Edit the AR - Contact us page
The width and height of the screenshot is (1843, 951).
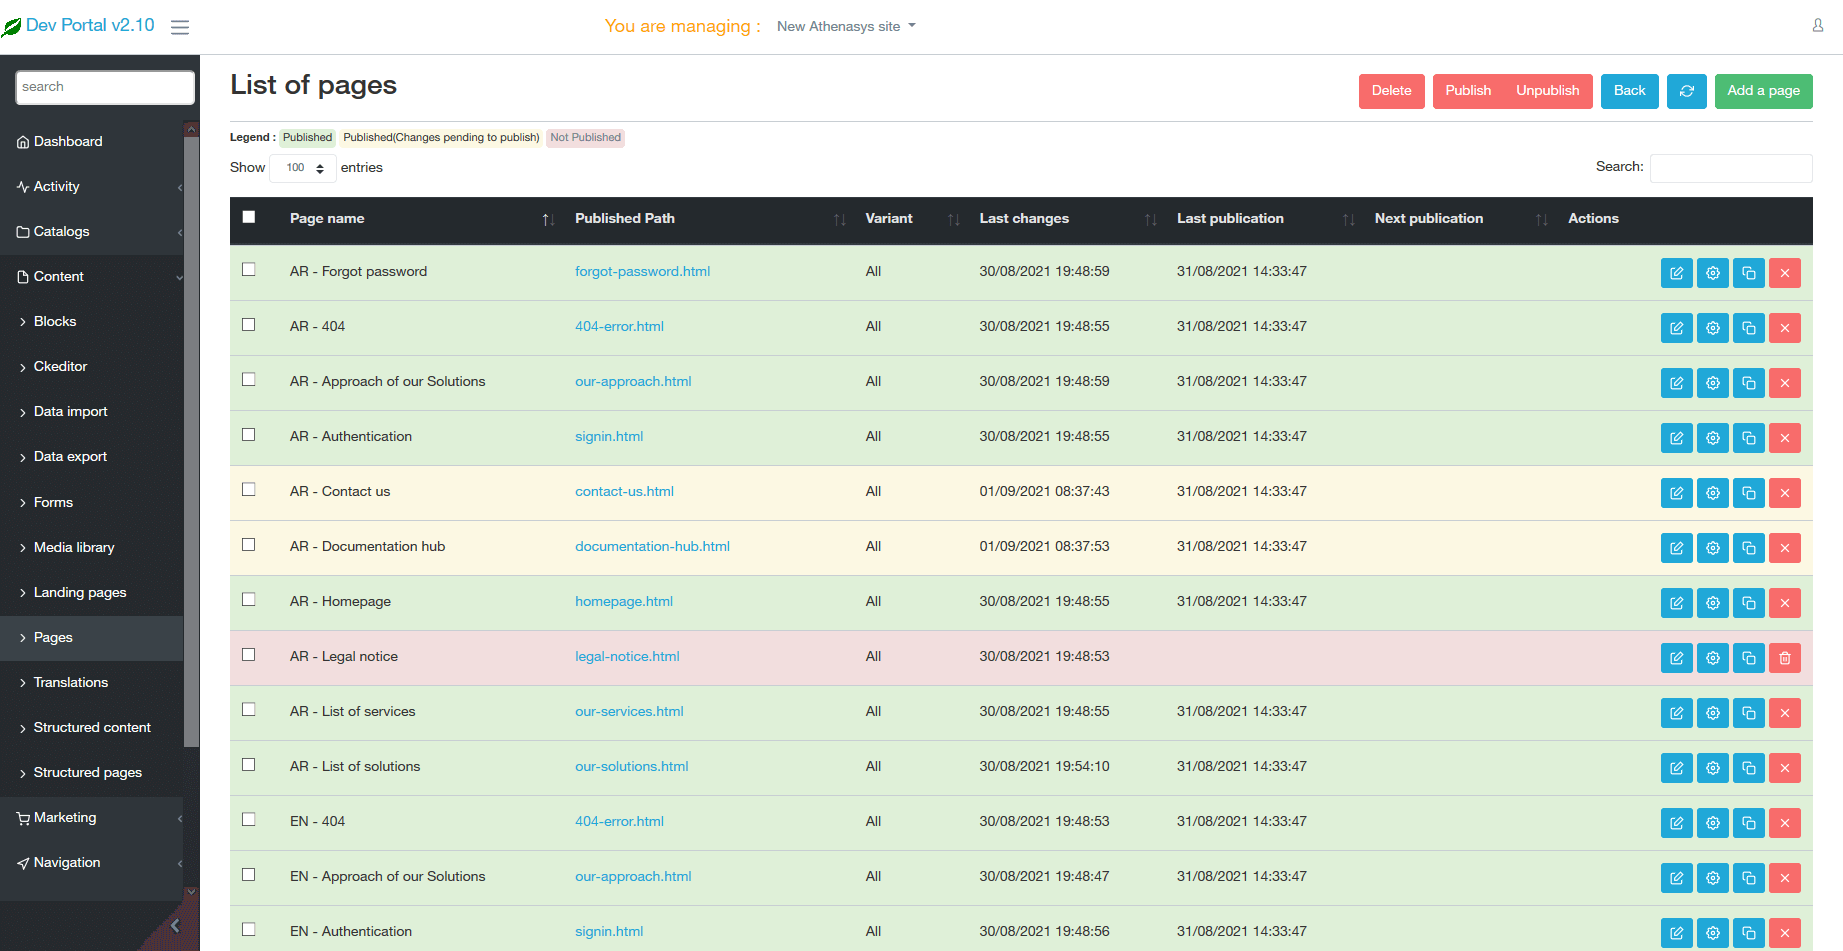click(x=1676, y=493)
